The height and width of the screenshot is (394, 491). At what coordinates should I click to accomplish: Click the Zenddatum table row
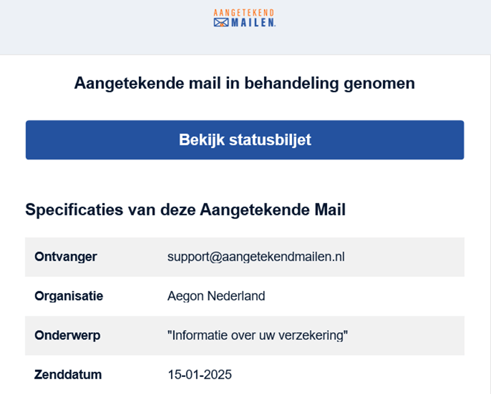click(x=245, y=375)
